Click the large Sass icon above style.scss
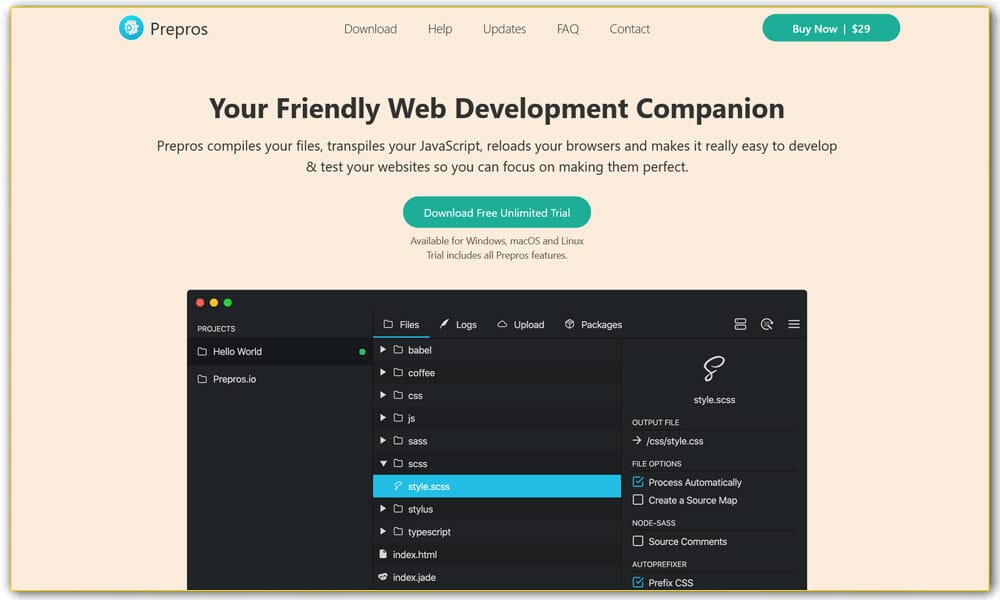Screen dimensions: 1000x600 [x=713, y=369]
